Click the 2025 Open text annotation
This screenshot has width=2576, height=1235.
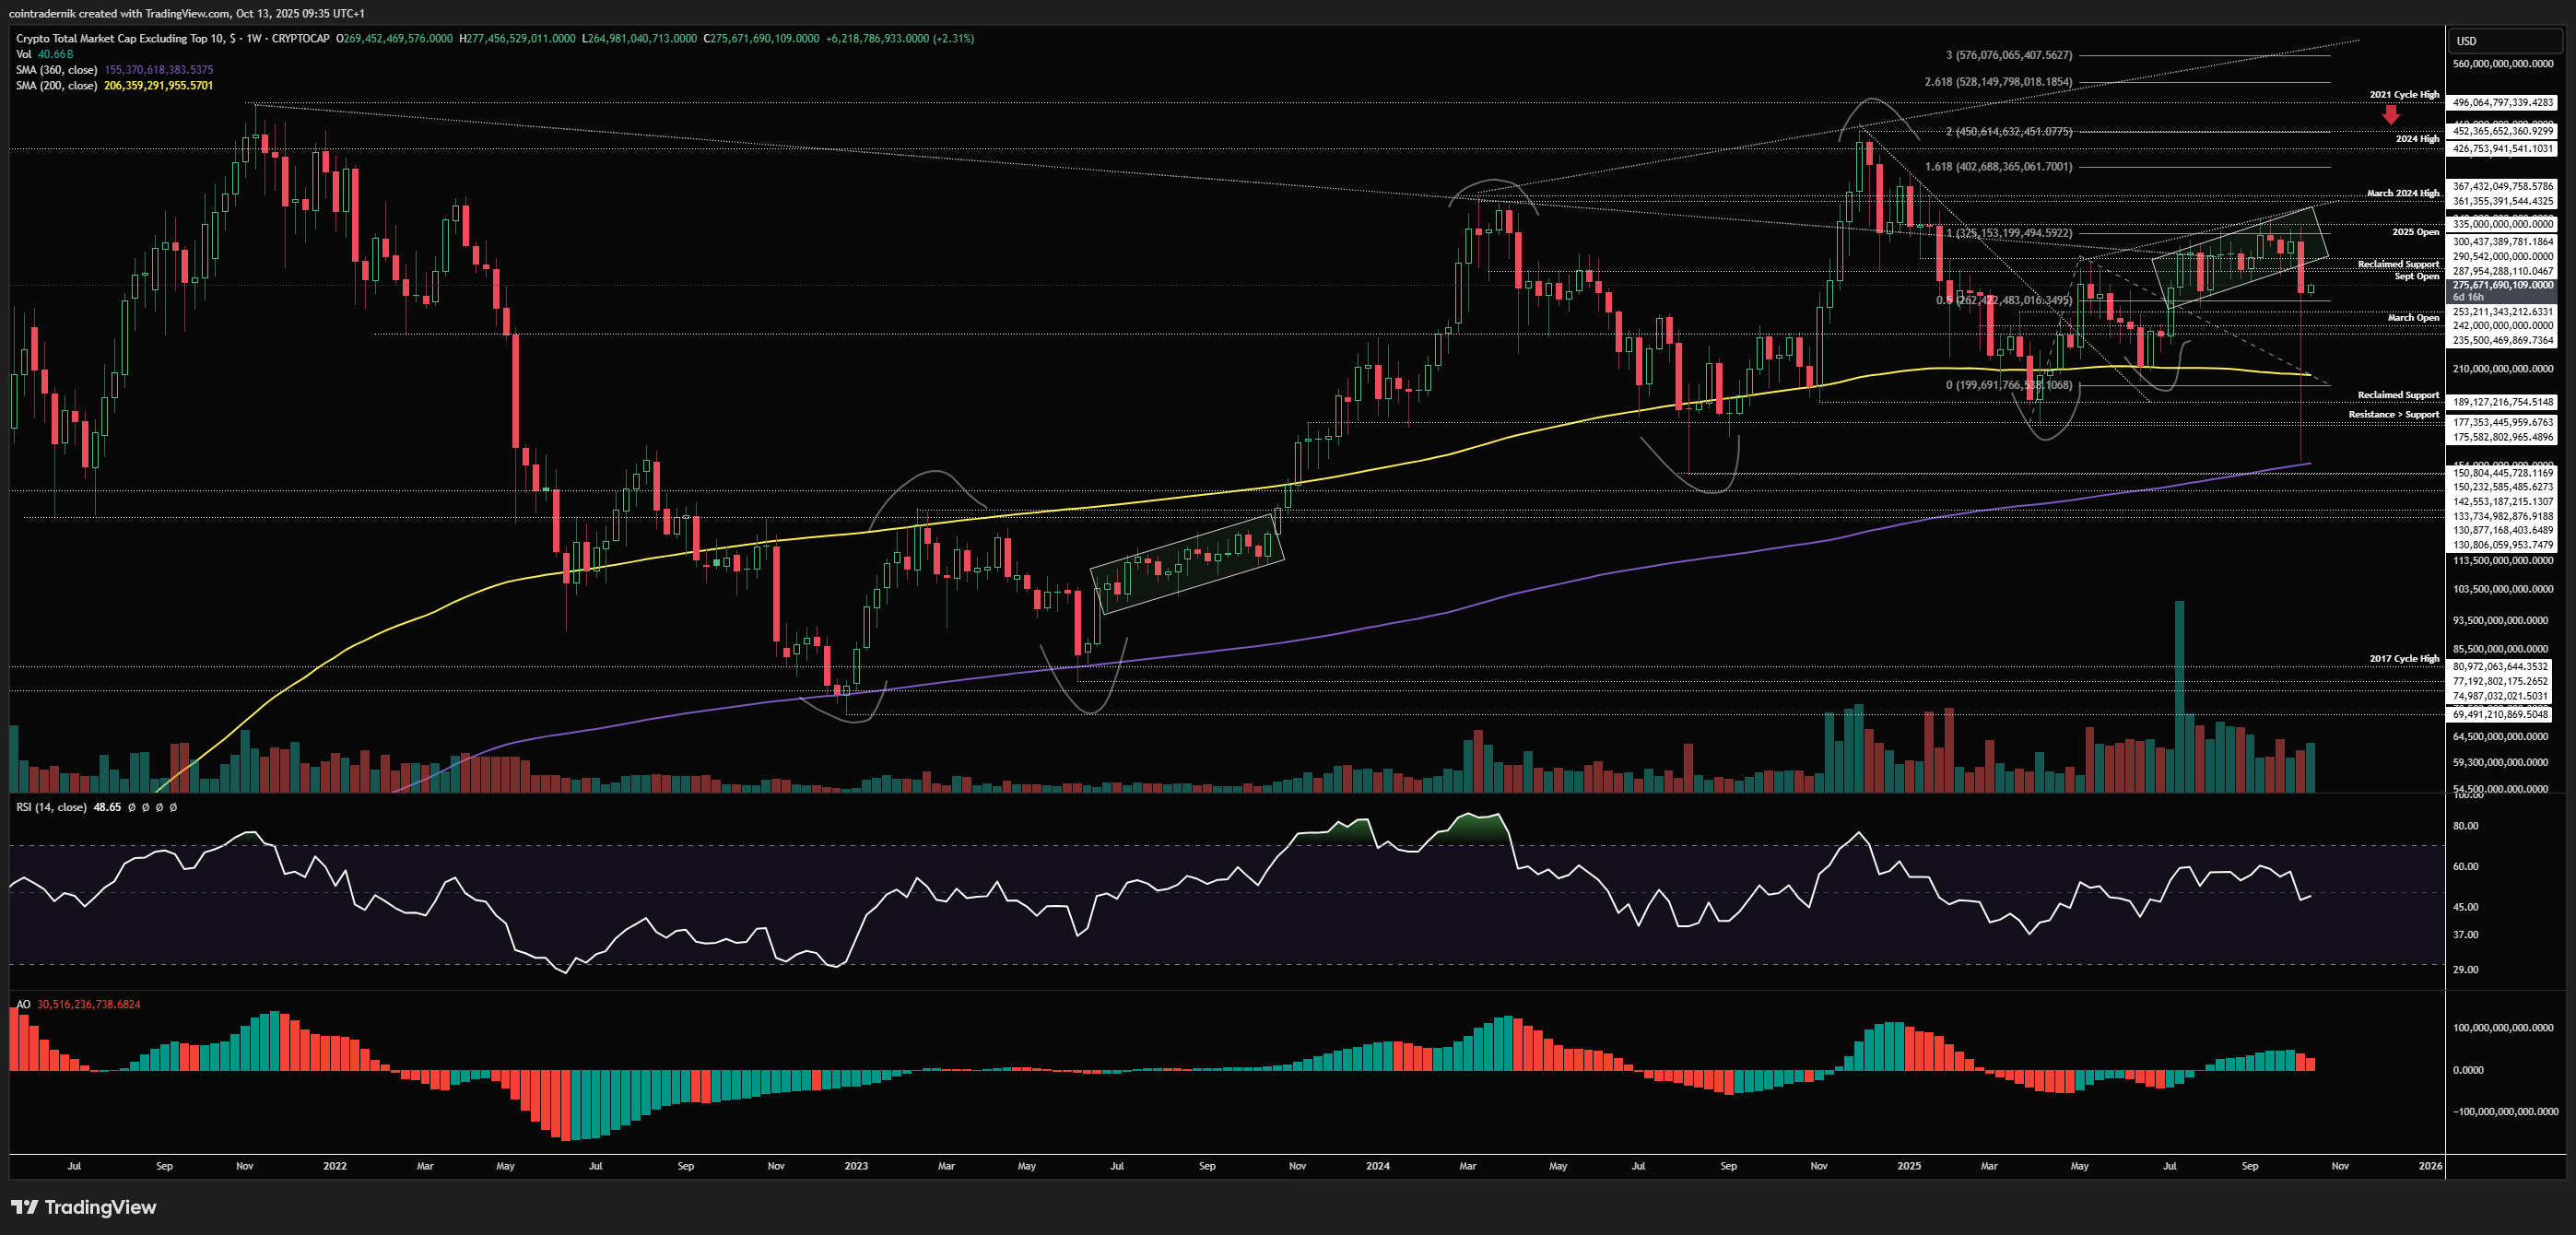2414,232
